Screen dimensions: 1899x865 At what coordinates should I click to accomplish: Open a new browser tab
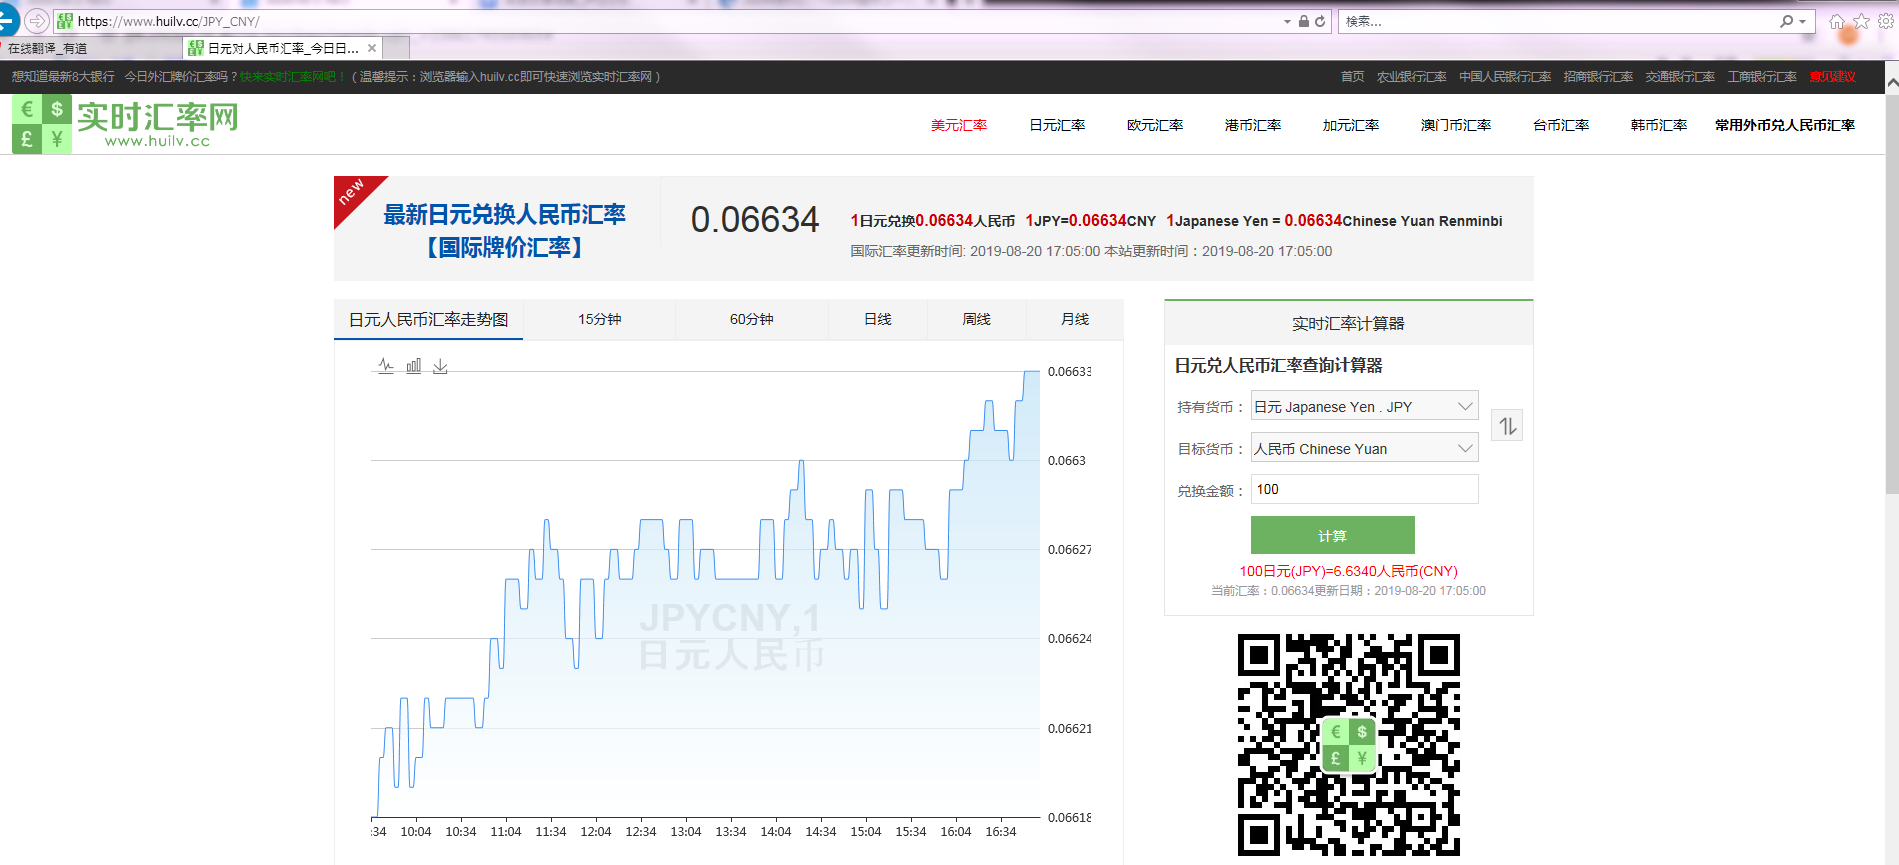click(396, 48)
